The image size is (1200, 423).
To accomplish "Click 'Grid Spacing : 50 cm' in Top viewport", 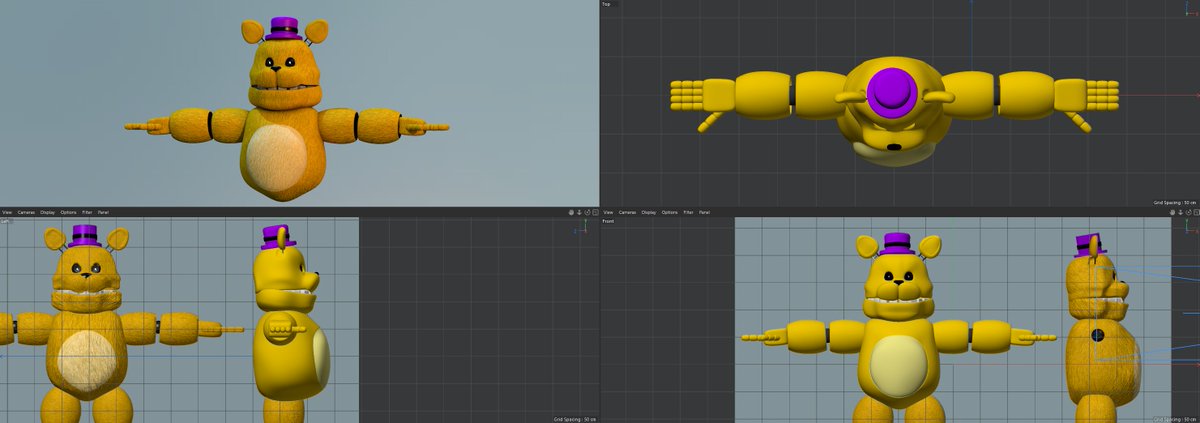I will (x=1174, y=202).
